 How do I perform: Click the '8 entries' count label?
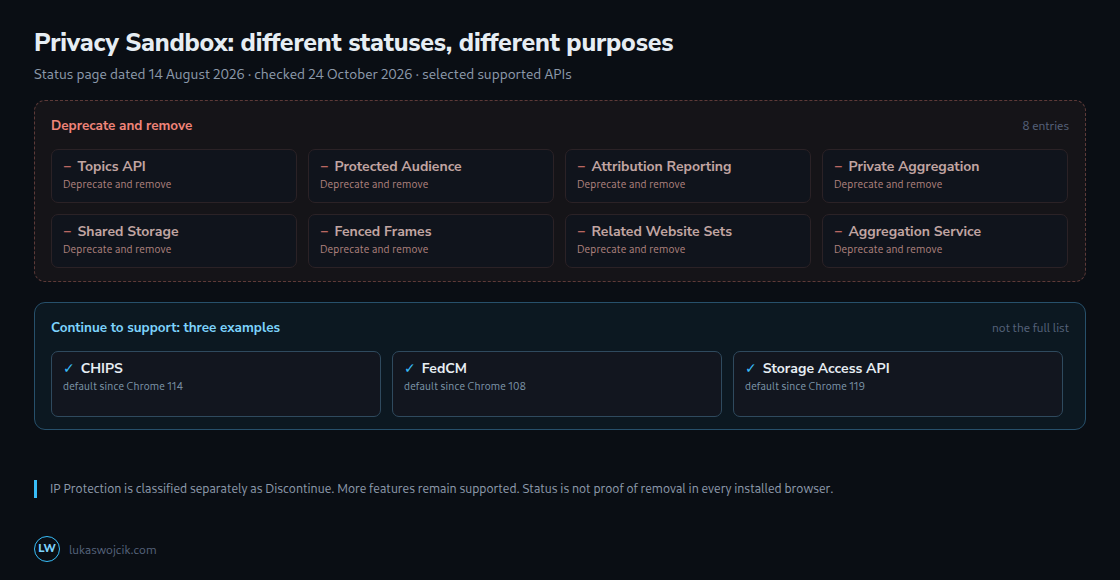pyautogui.click(x=1046, y=126)
